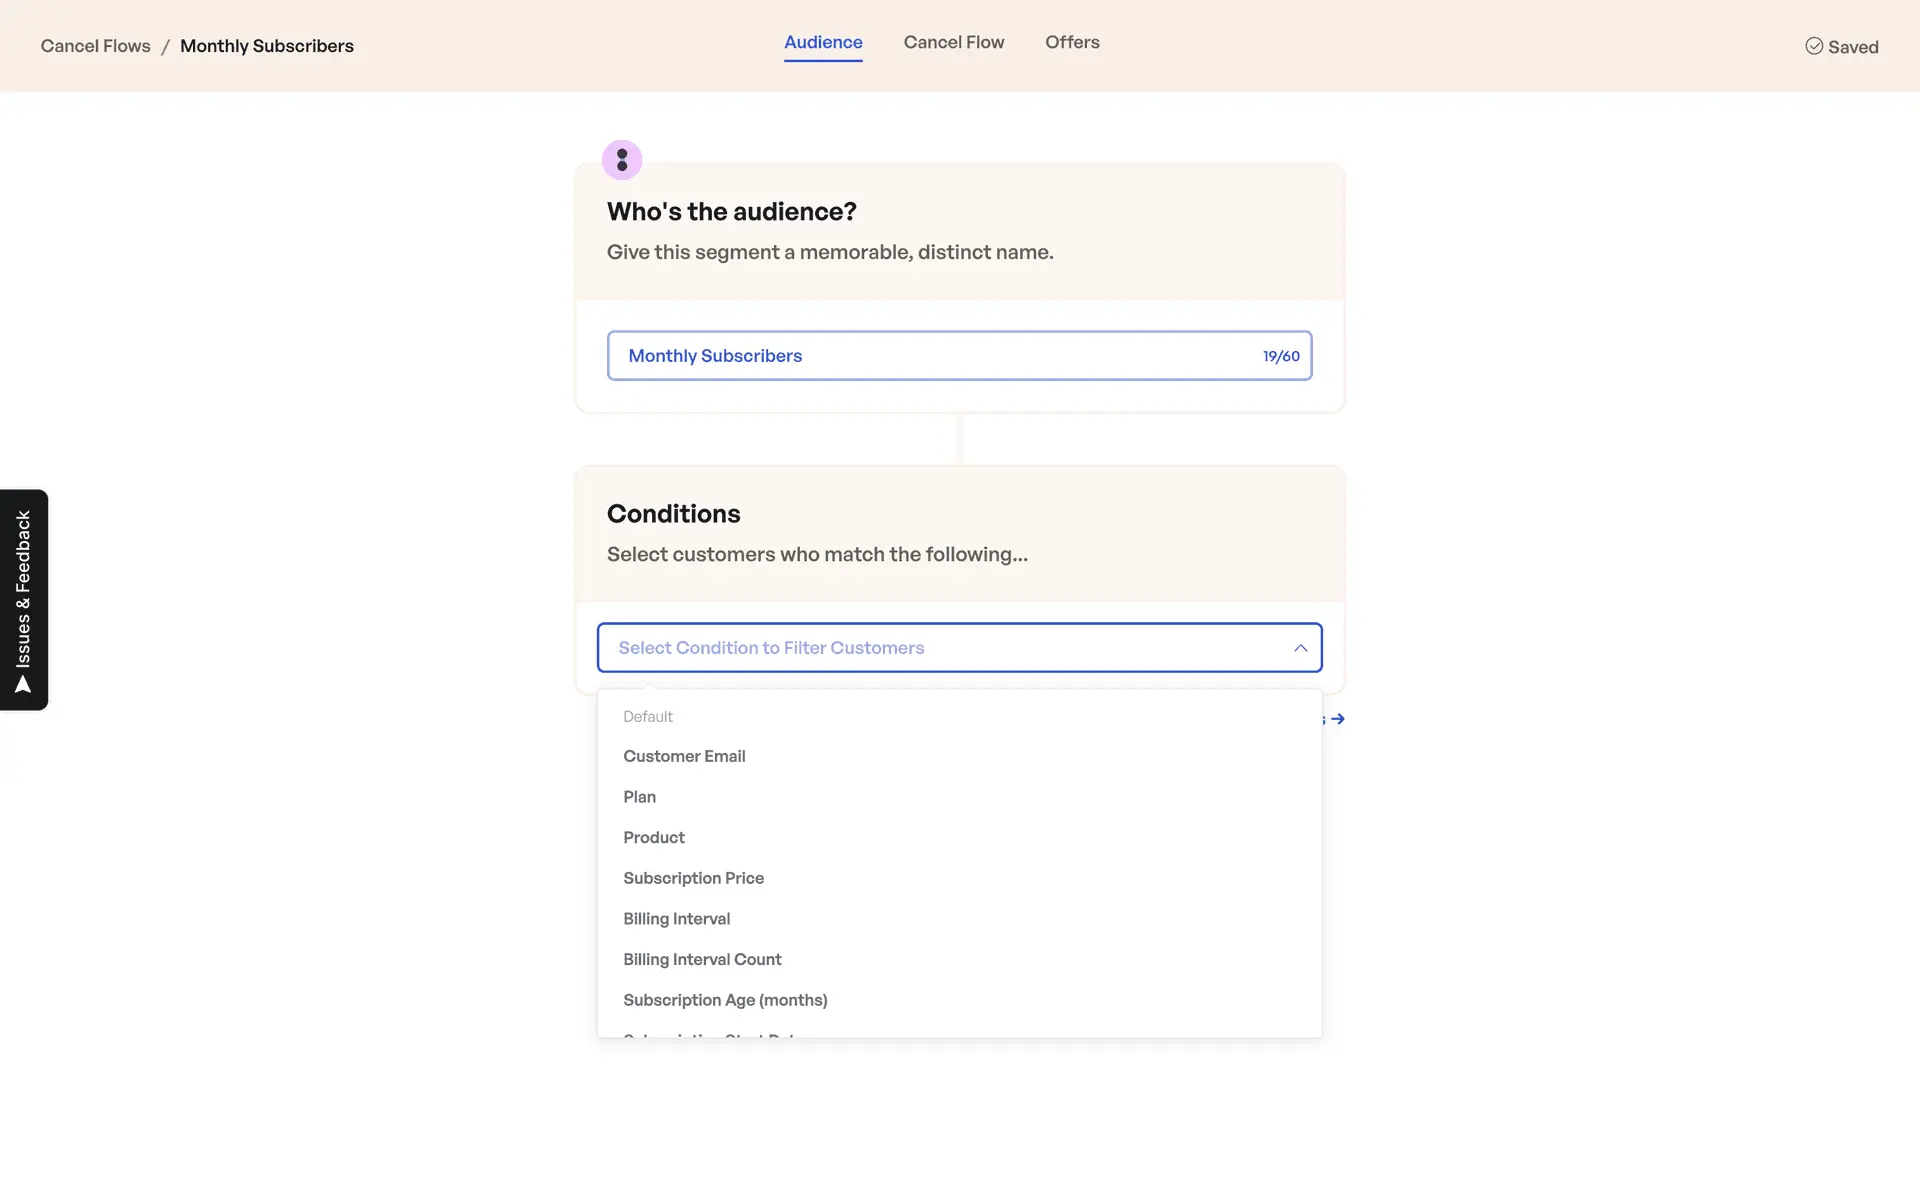The image size is (1920, 1200).
Task: Pick Product from the condition list
Action: (x=654, y=838)
